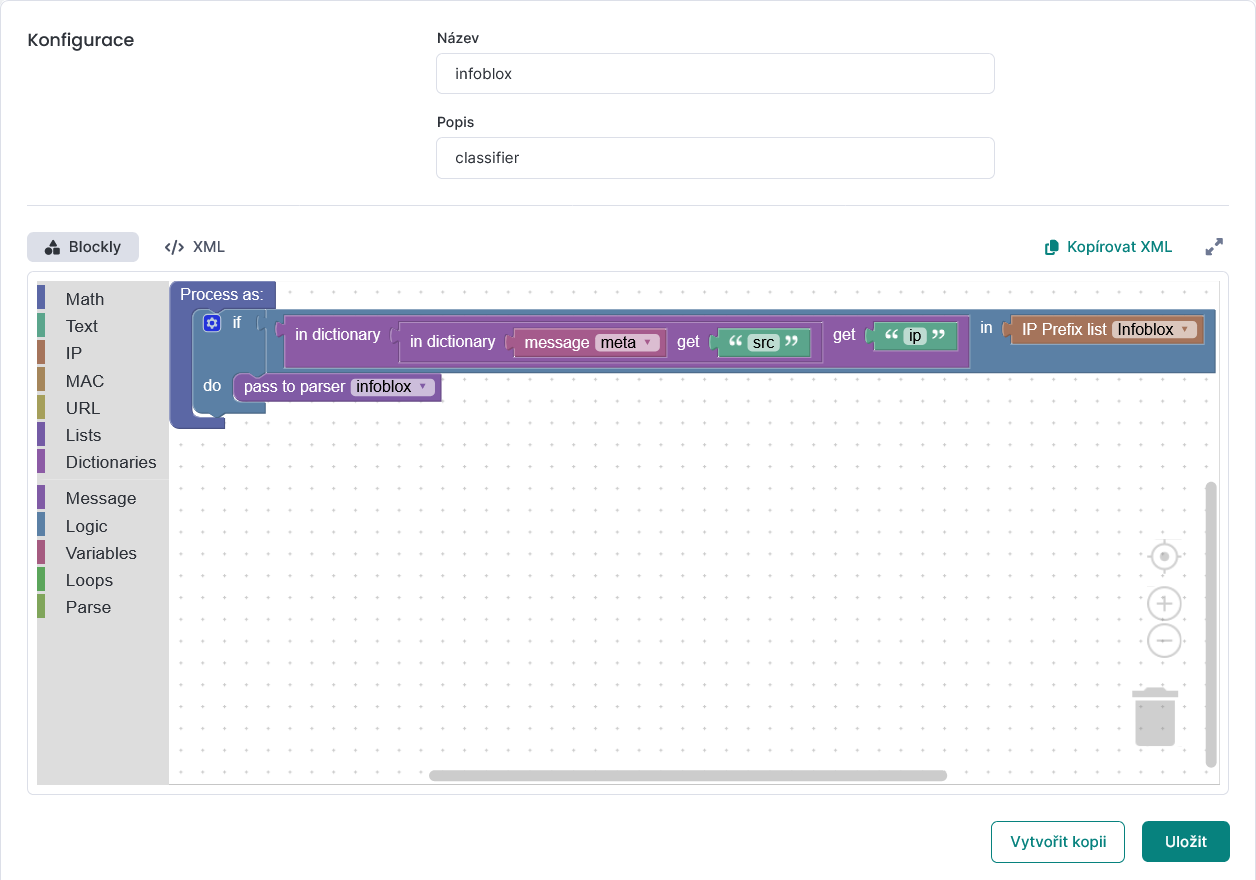The height and width of the screenshot is (880, 1256).
Task: Click the horizontal workspace scrollbar
Action: 687,776
